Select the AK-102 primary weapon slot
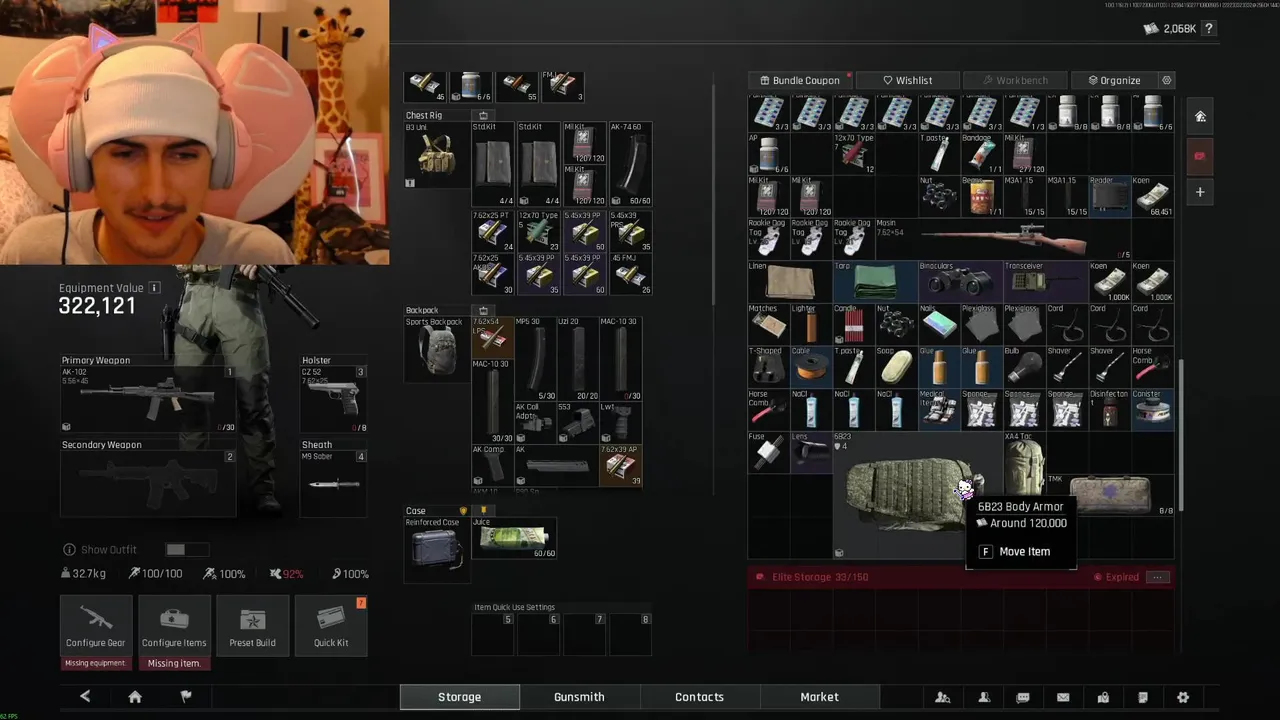 click(148, 400)
